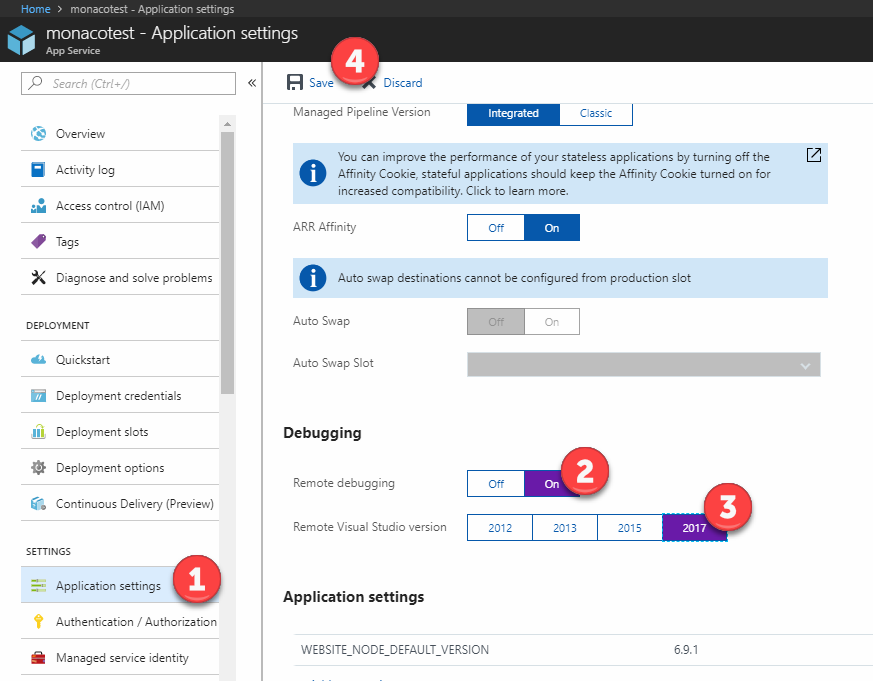This screenshot has width=873, height=681.
Task: Open Activity log in the sidebar
Action: click(x=120, y=169)
